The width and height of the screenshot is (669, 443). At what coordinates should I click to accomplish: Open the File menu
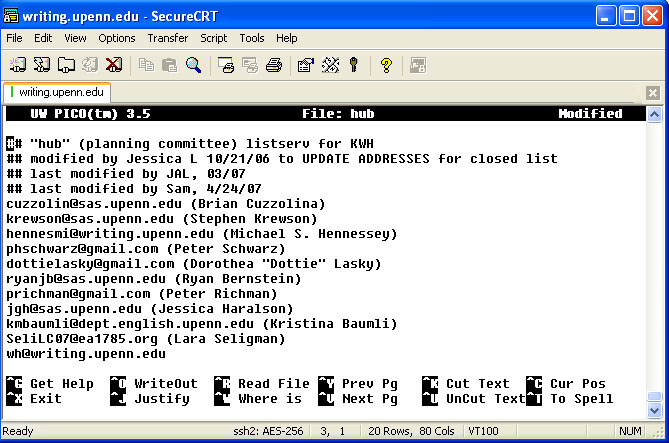coord(14,38)
